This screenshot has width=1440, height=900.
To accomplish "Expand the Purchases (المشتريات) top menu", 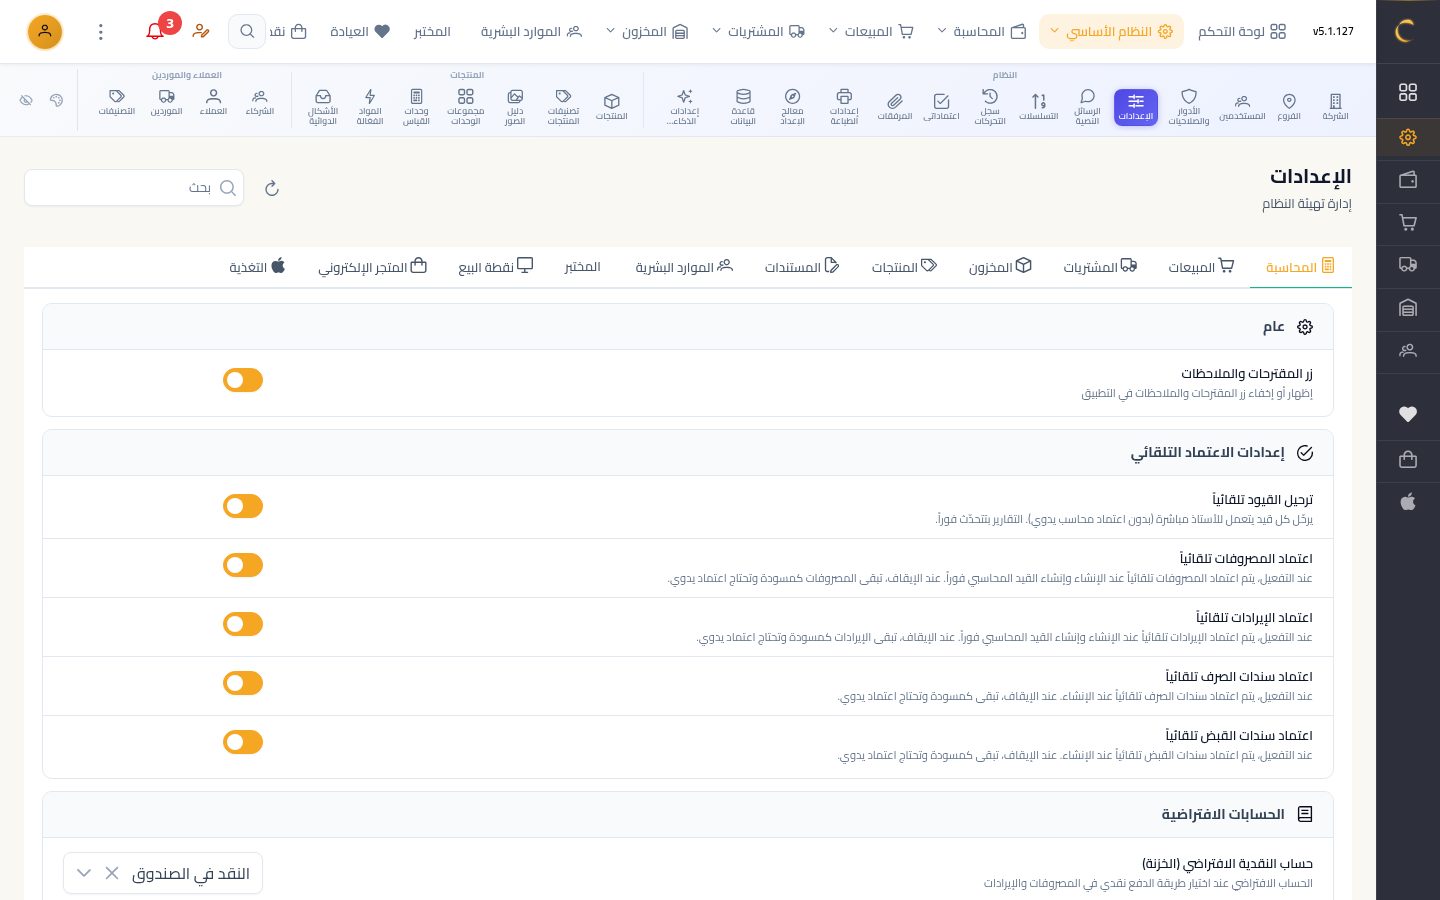I will coord(758,31).
